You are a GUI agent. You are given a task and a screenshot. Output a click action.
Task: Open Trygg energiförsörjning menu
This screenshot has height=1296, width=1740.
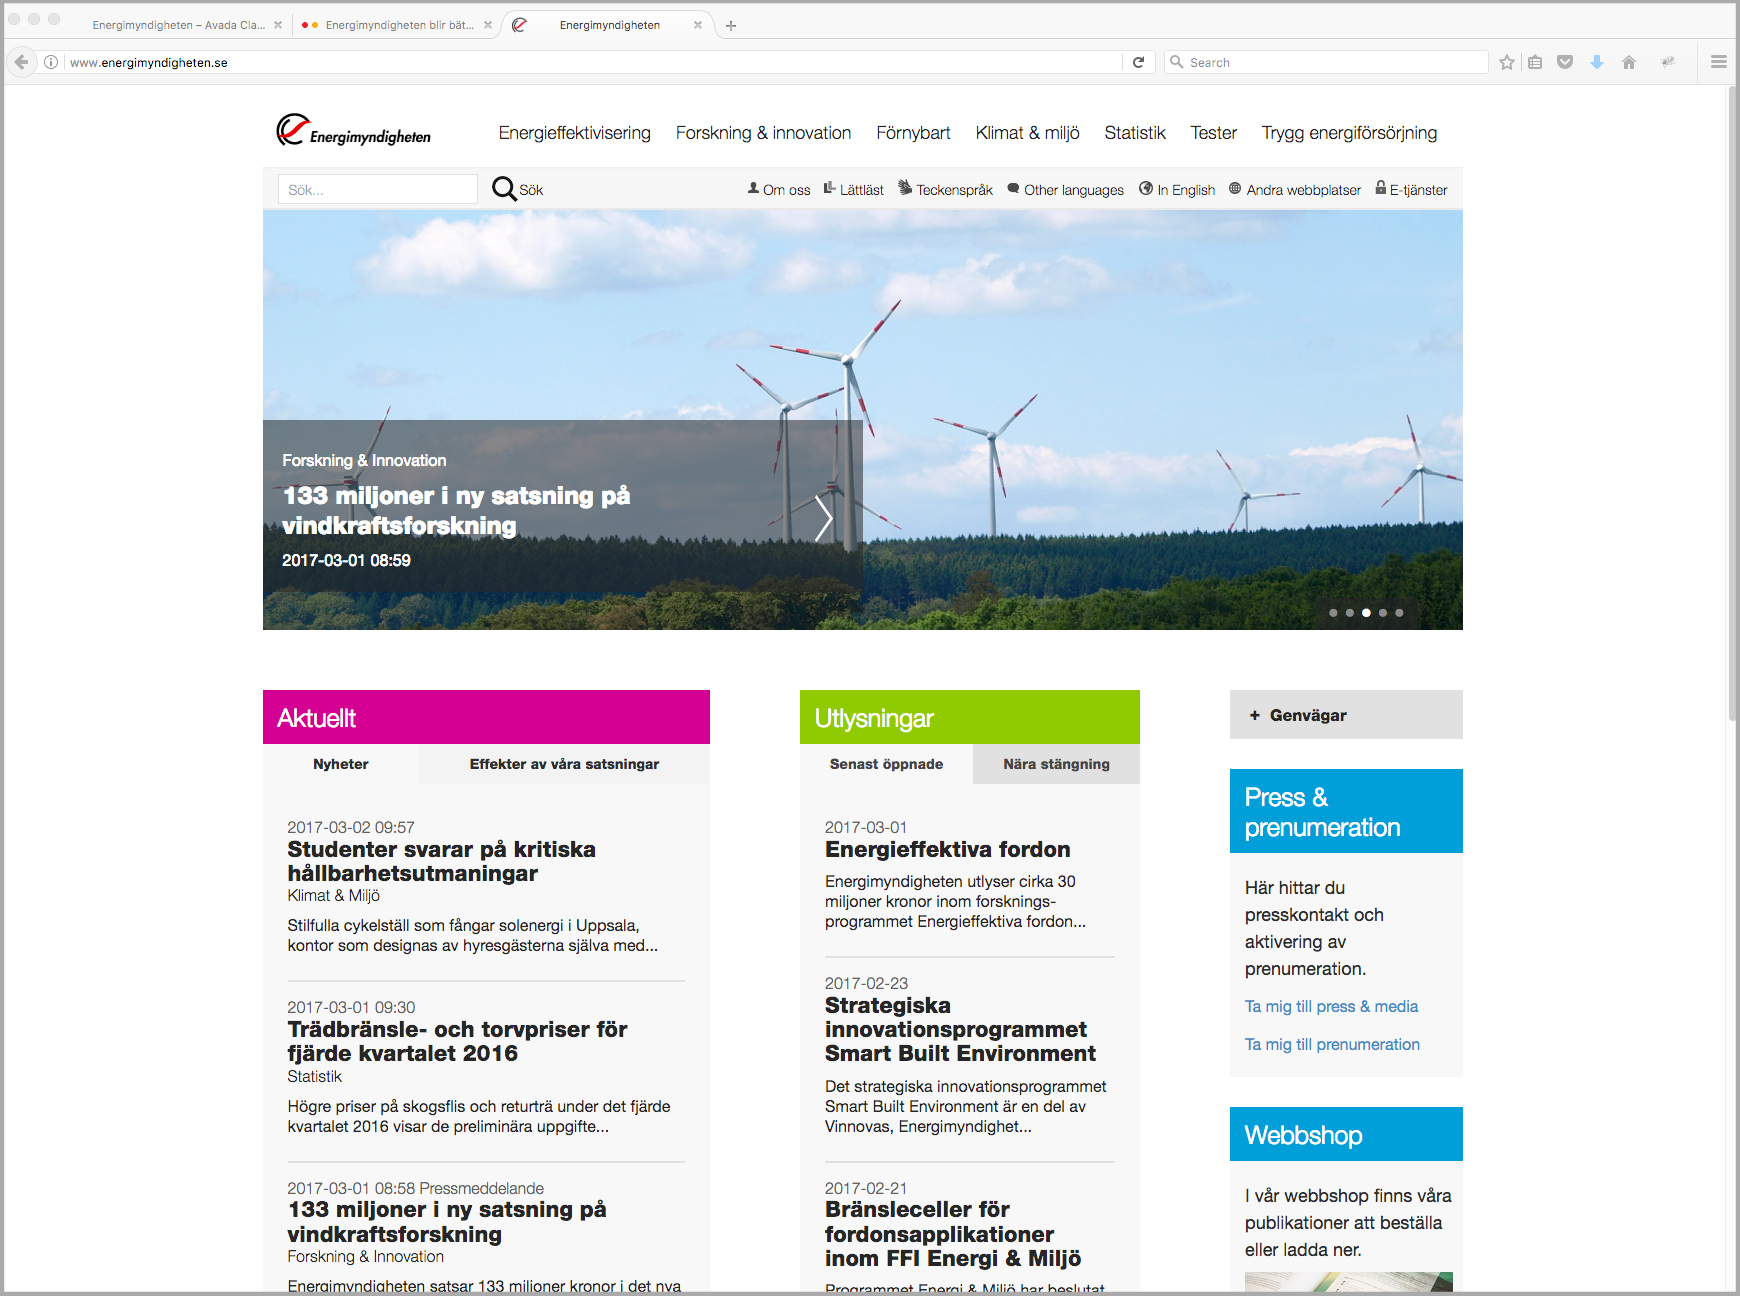[1349, 133]
